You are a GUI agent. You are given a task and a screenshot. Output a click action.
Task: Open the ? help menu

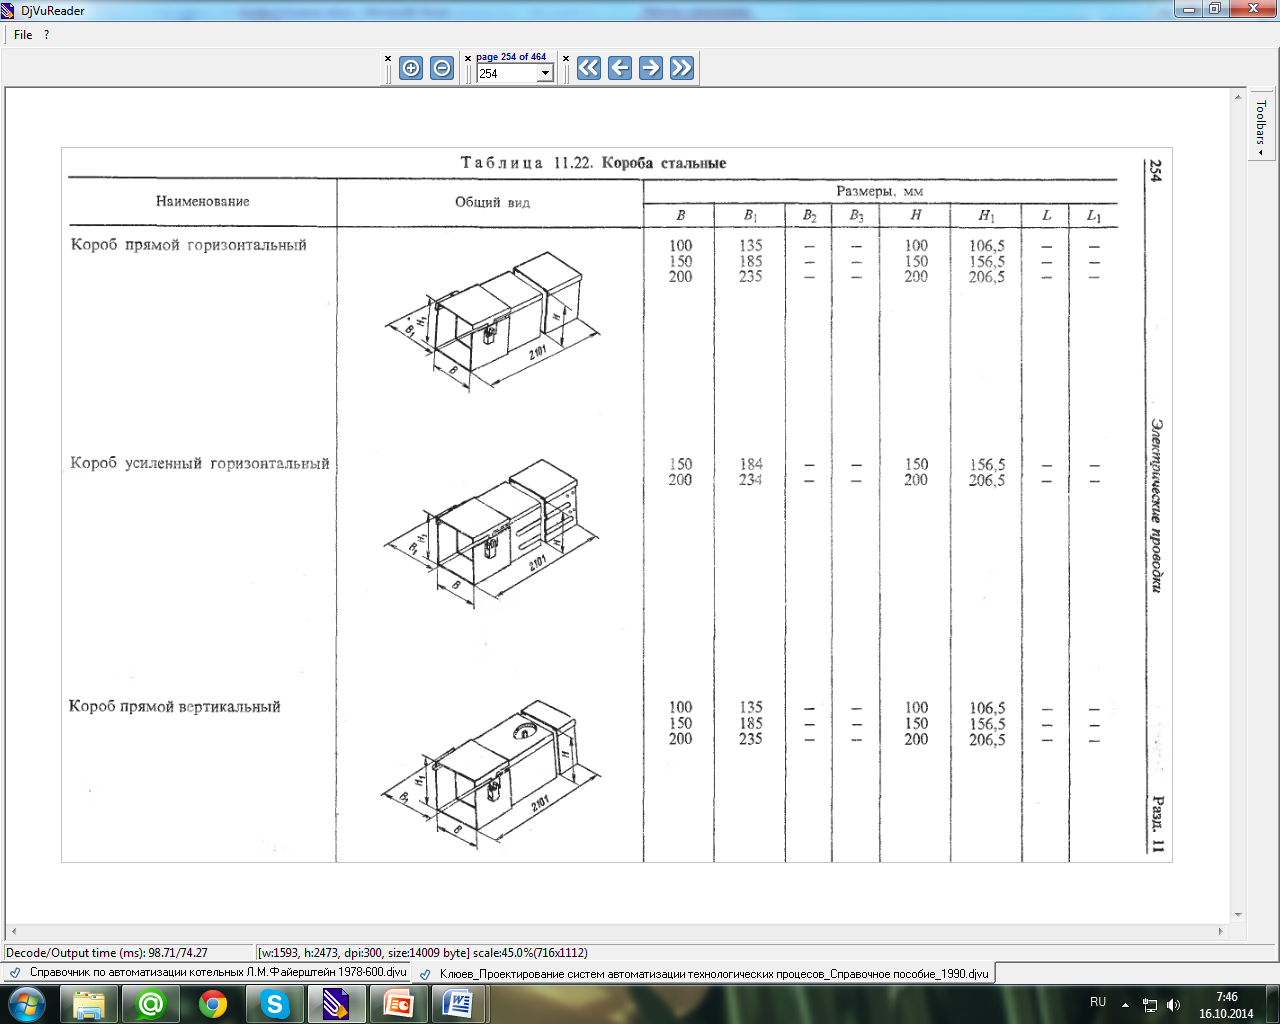tap(46, 35)
